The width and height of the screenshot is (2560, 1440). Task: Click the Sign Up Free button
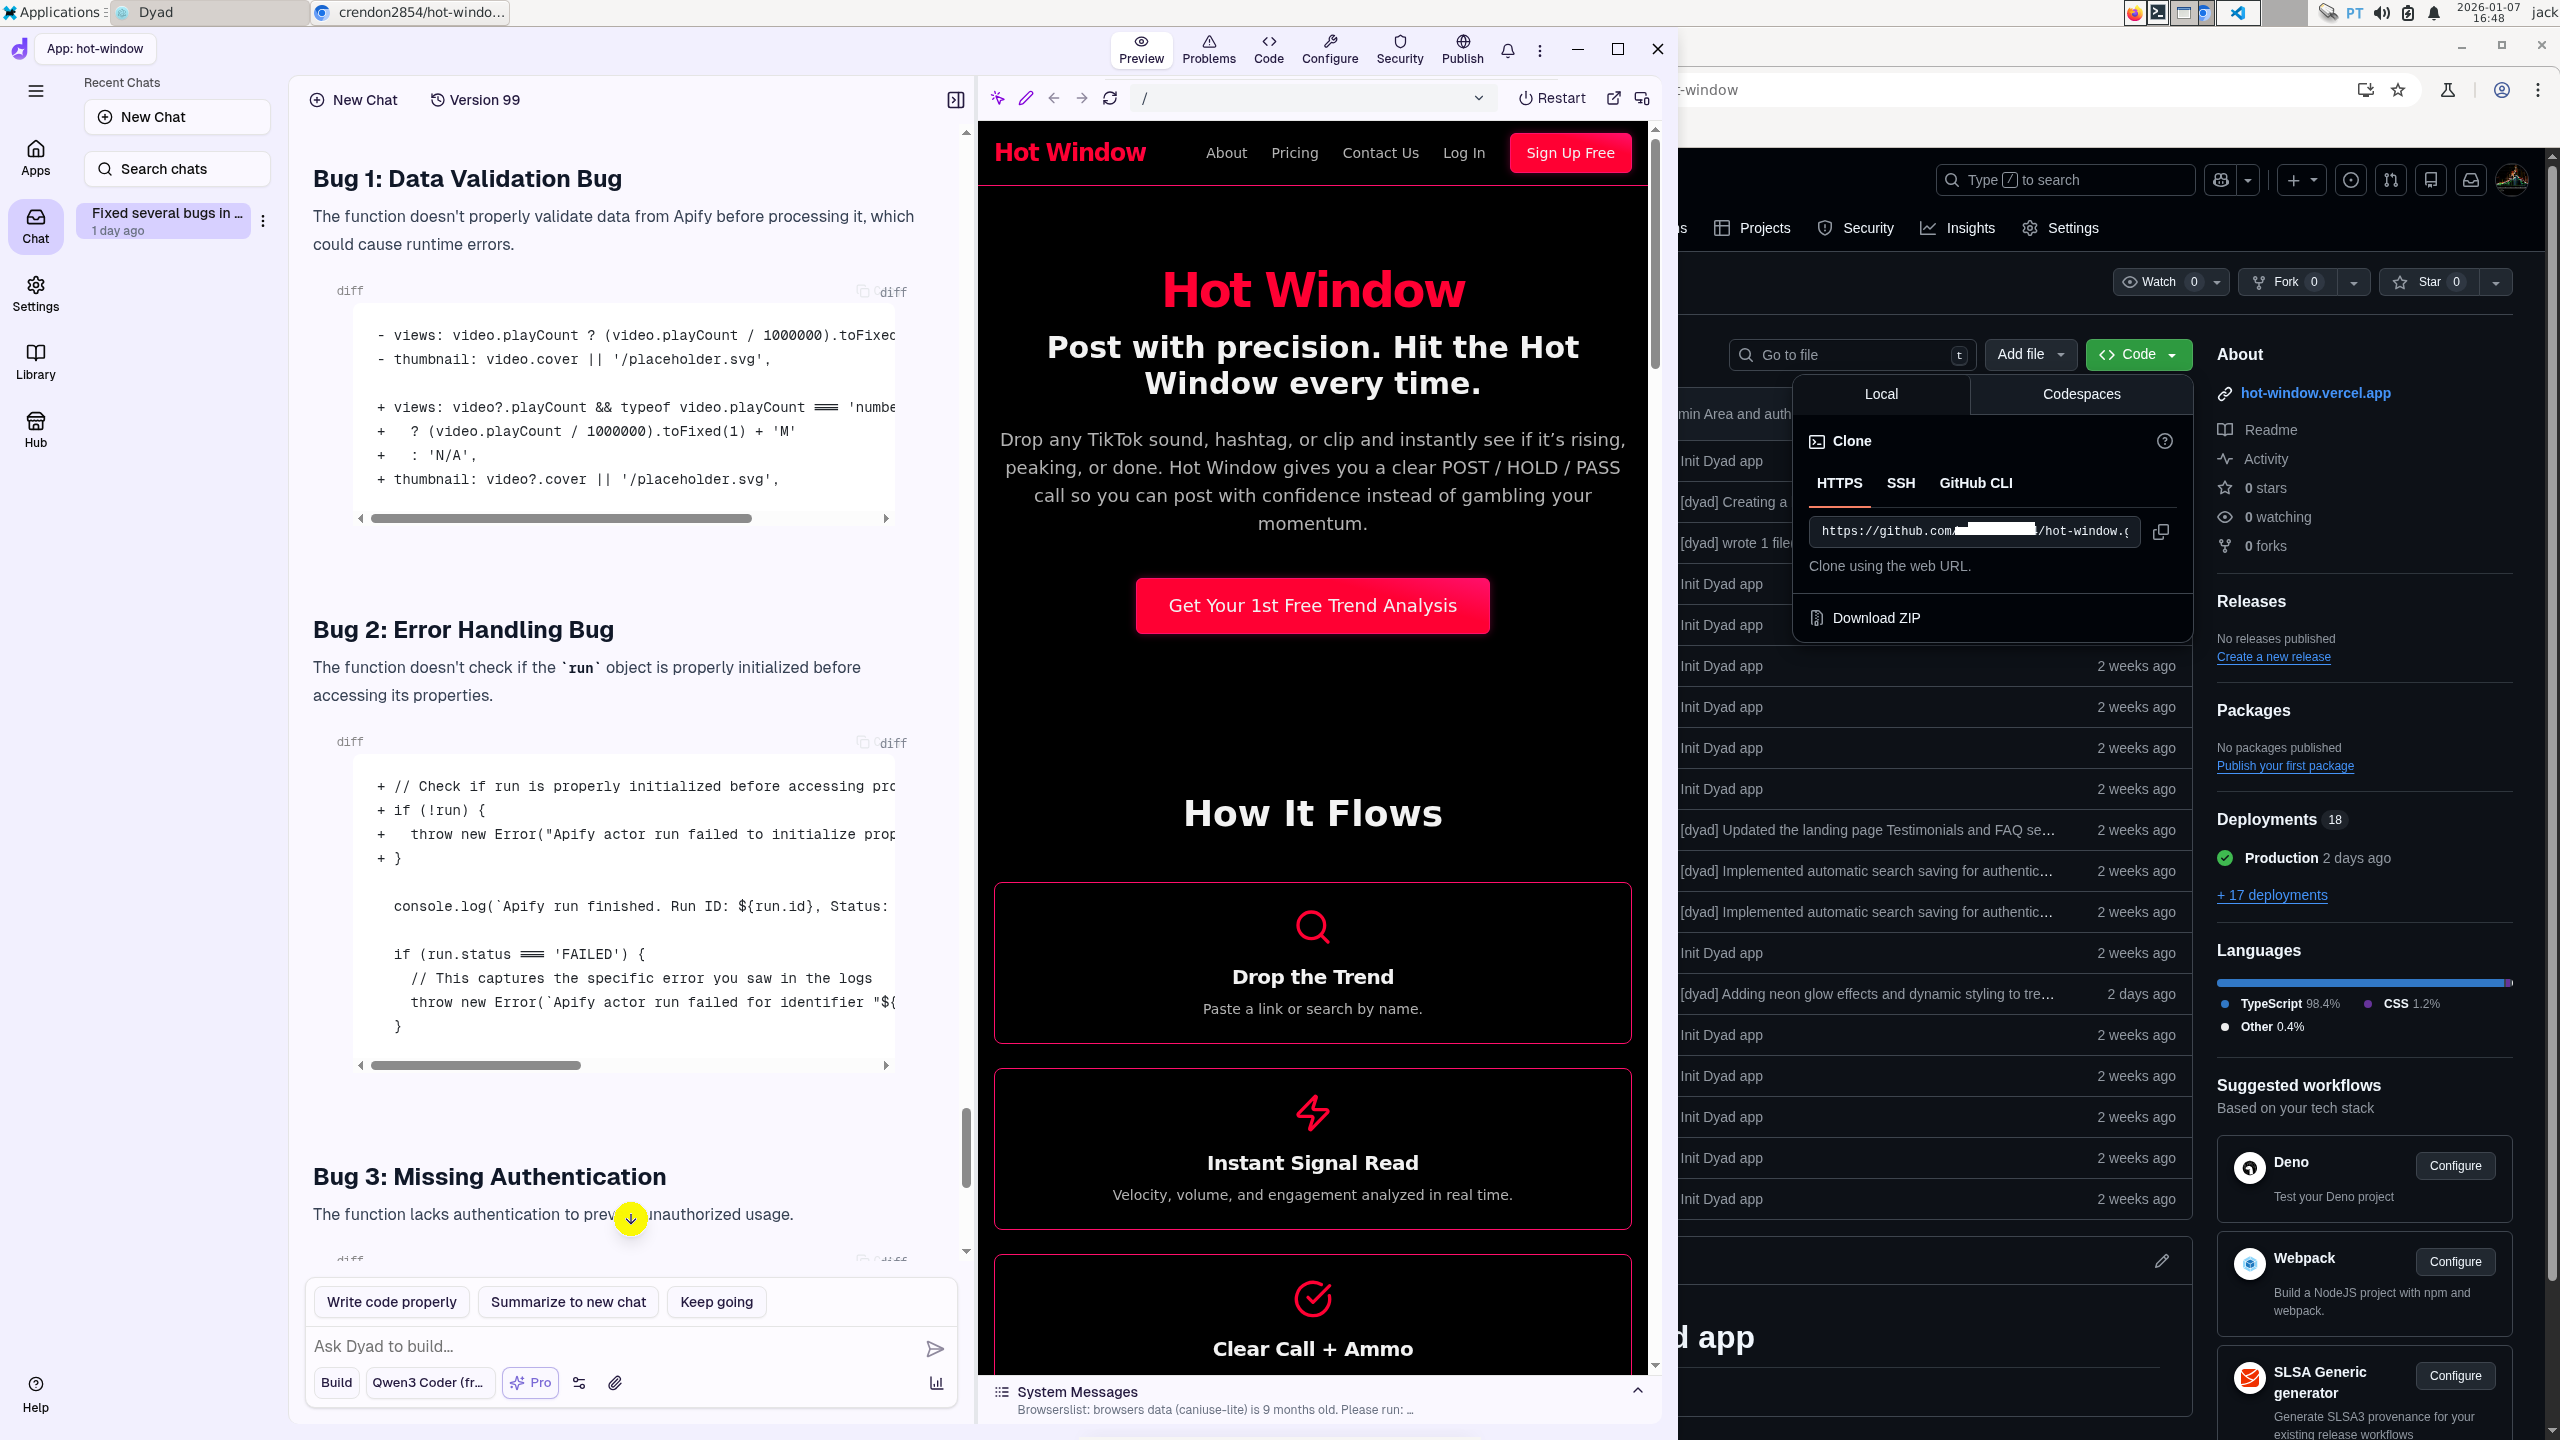1570,153
